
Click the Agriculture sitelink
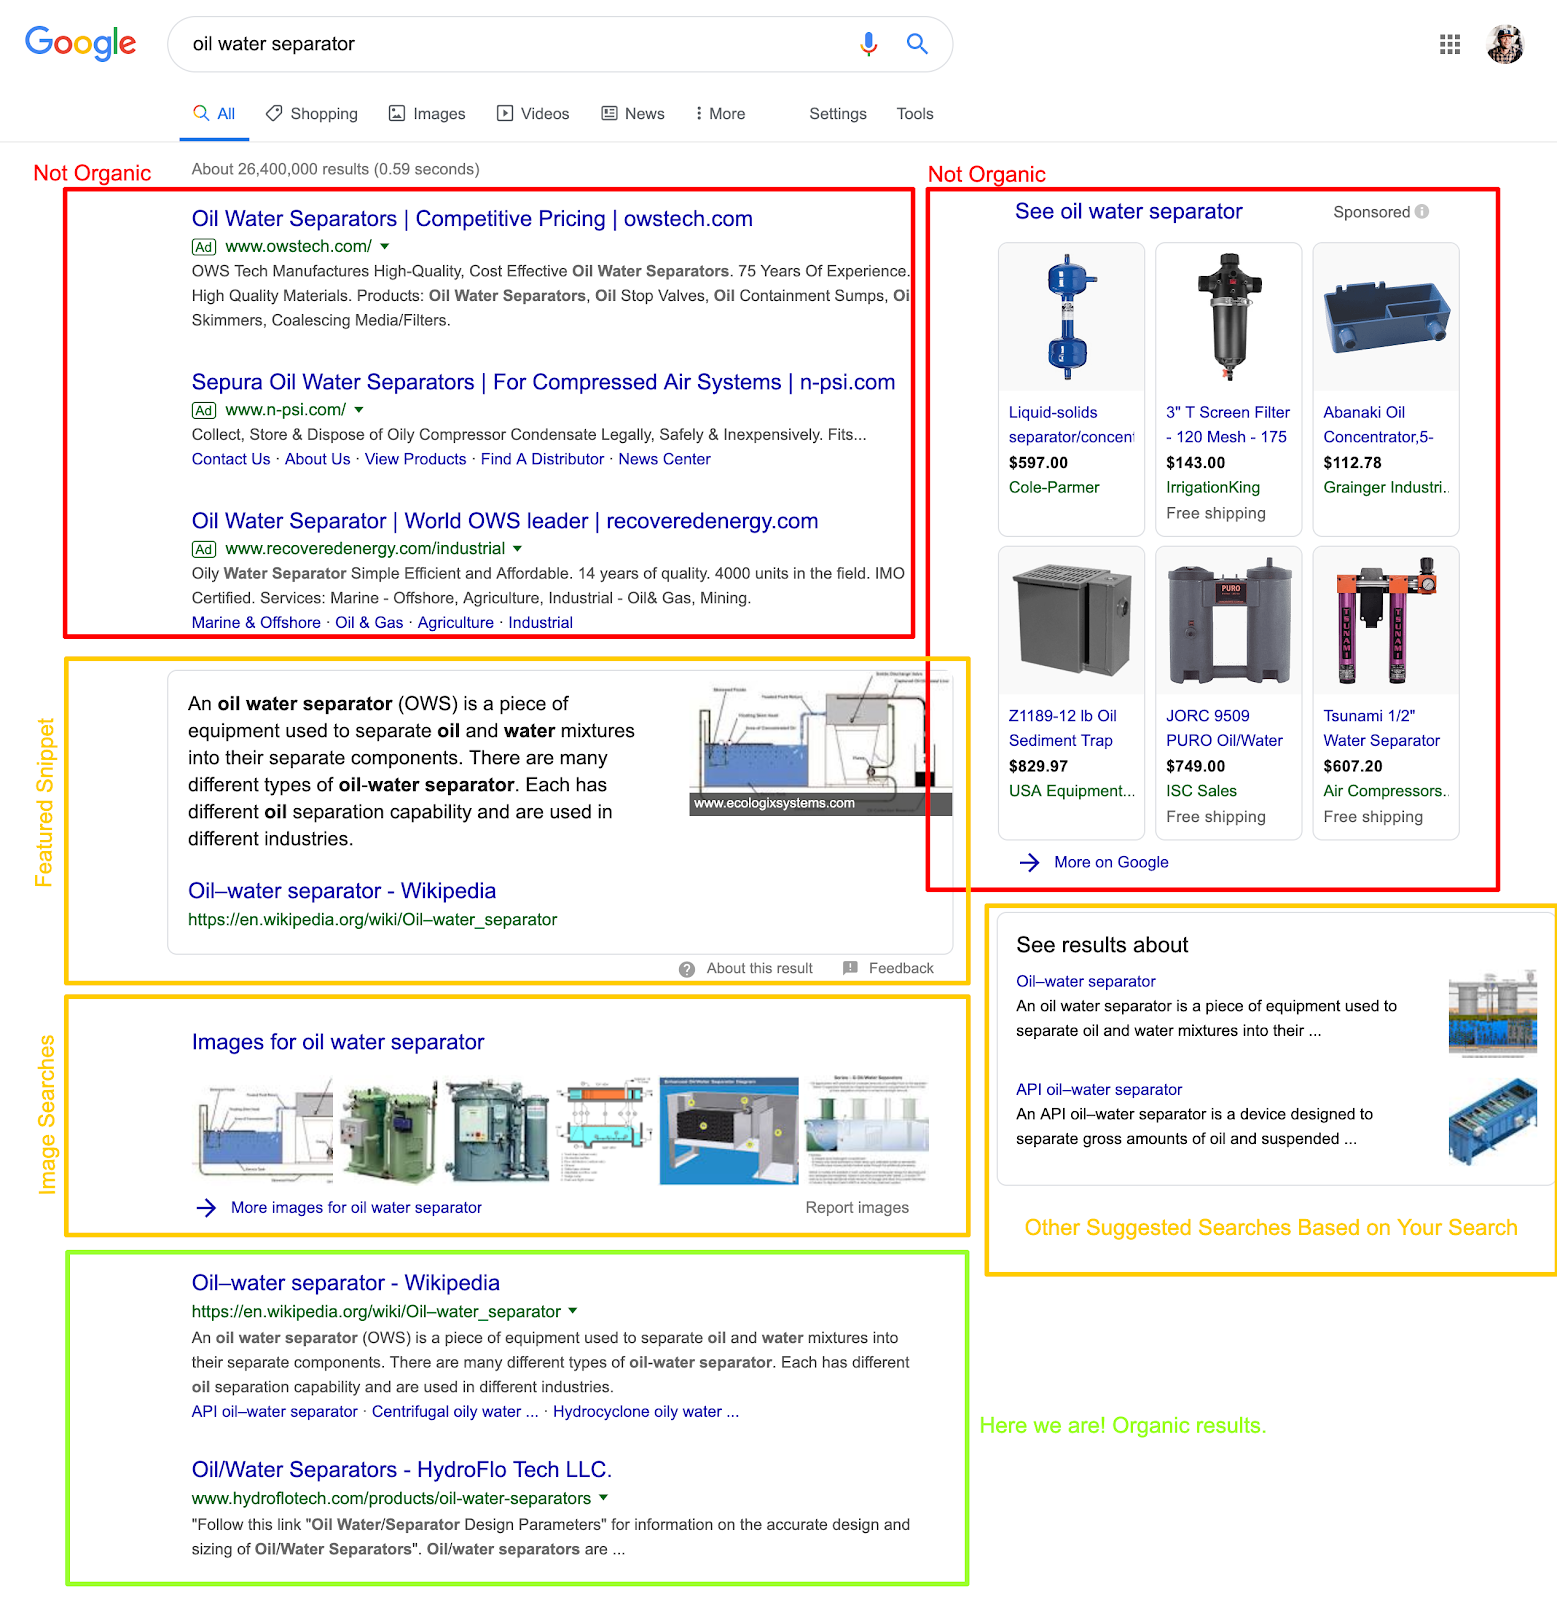pos(456,622)
